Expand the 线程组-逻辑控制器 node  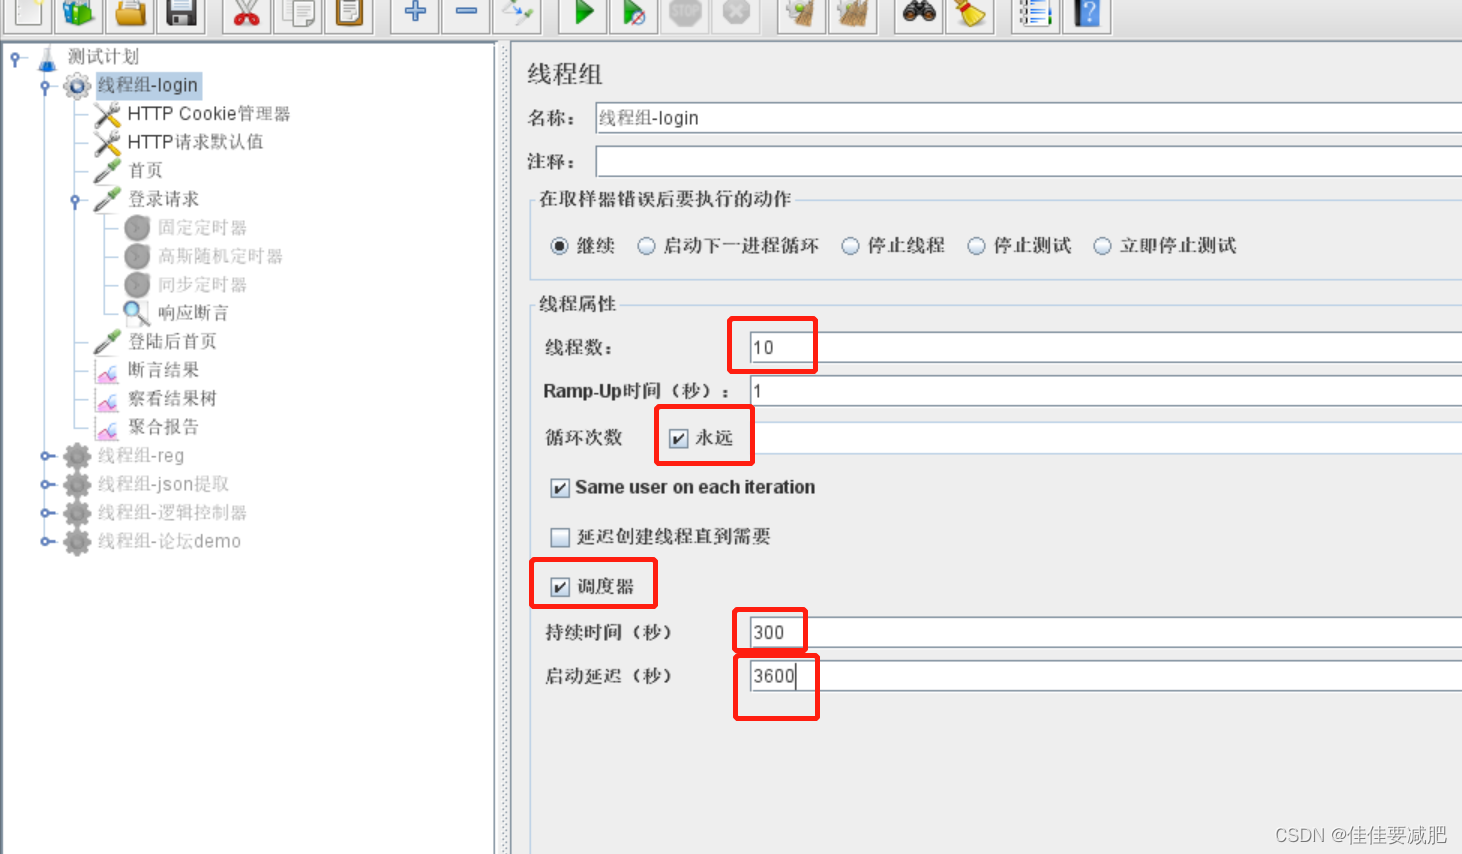(47, 513)
